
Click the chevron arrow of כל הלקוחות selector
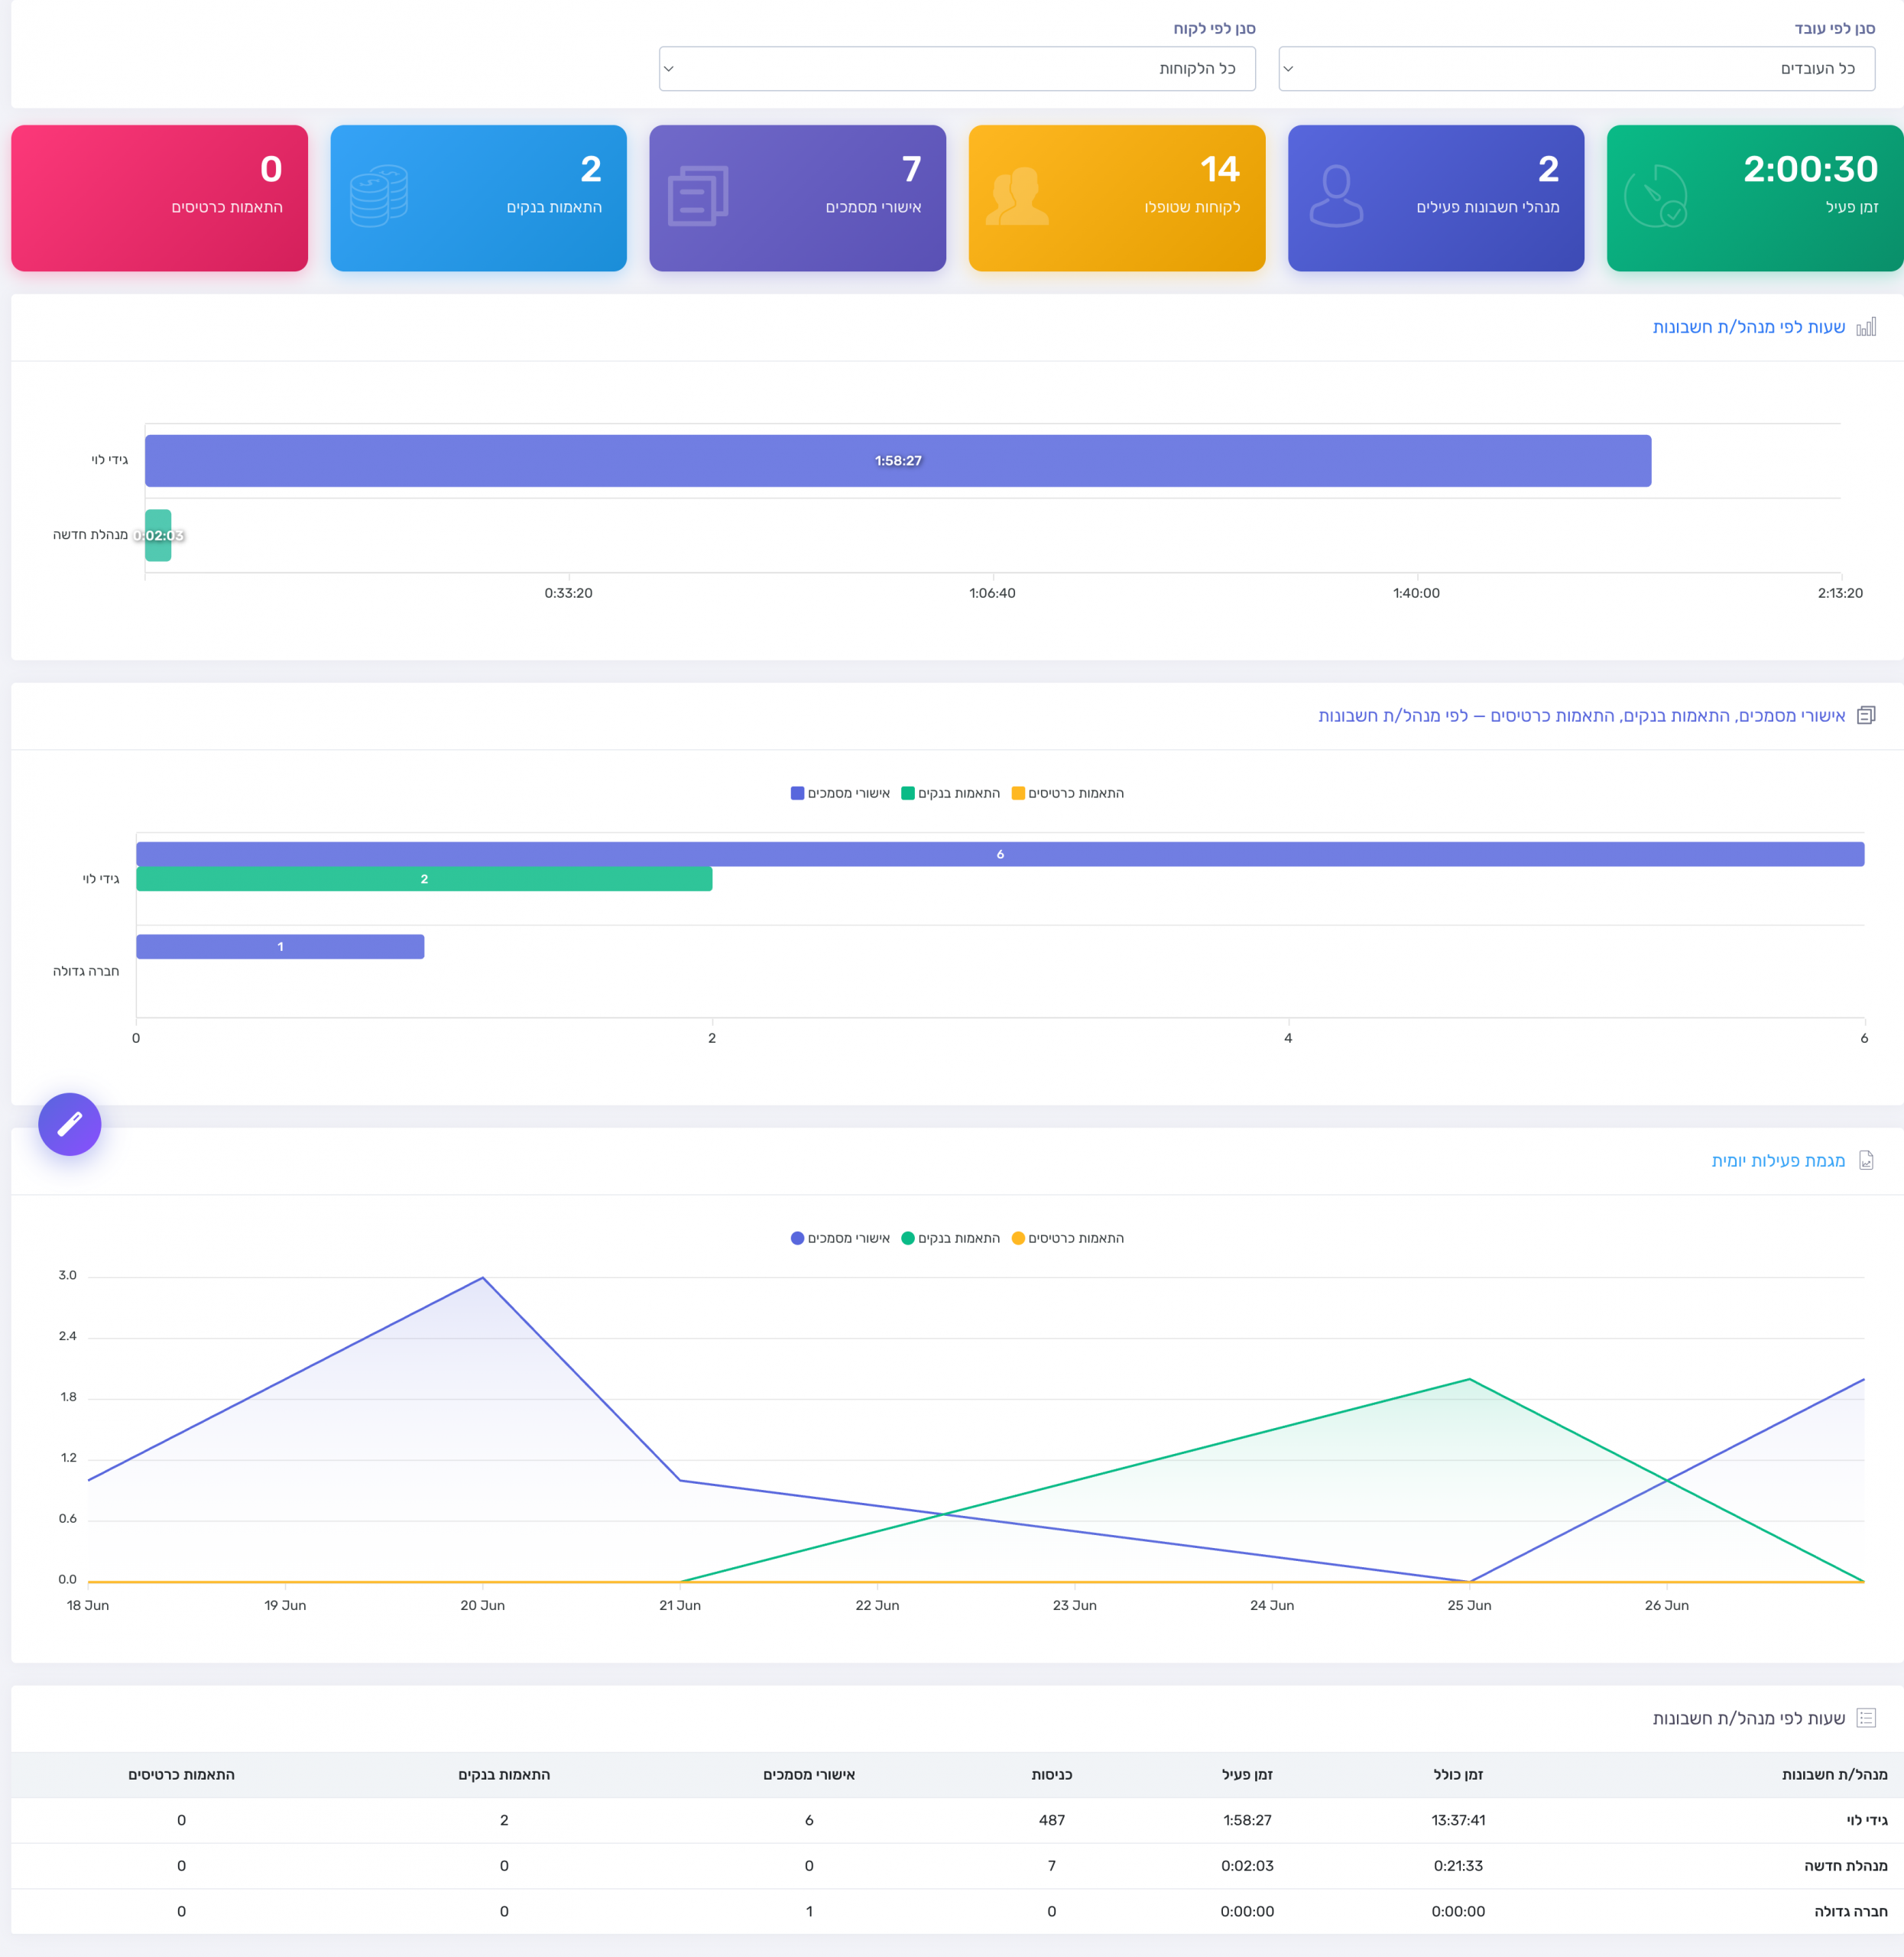click(669, 69)
